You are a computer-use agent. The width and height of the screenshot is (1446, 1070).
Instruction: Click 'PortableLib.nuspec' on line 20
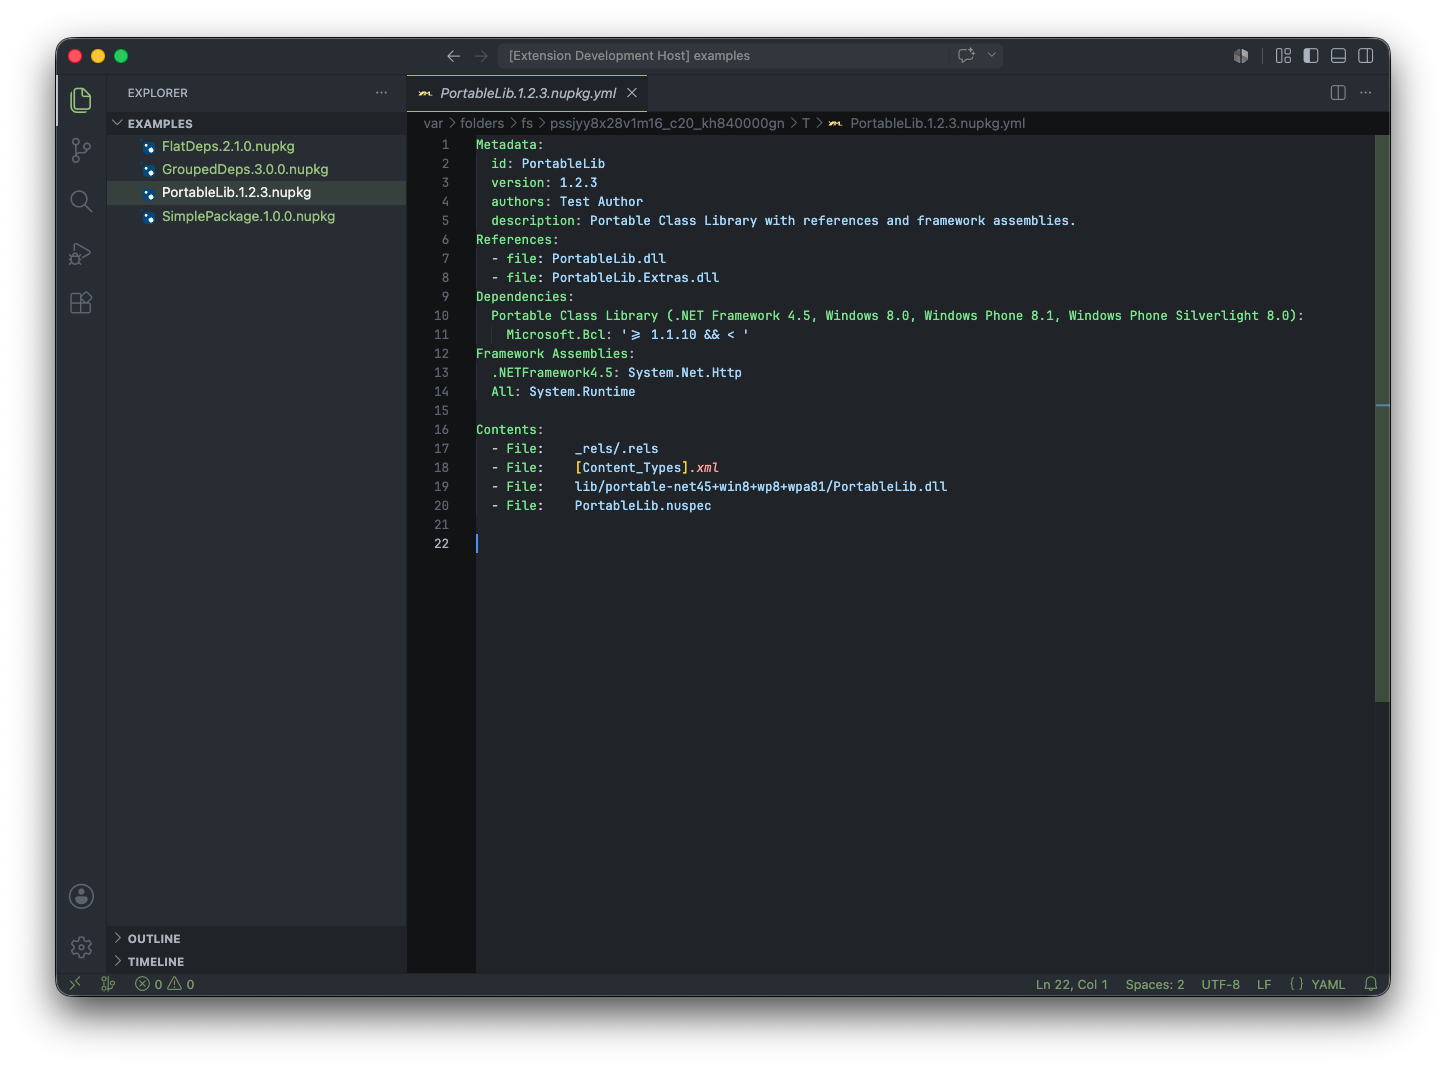click(643, 506)
